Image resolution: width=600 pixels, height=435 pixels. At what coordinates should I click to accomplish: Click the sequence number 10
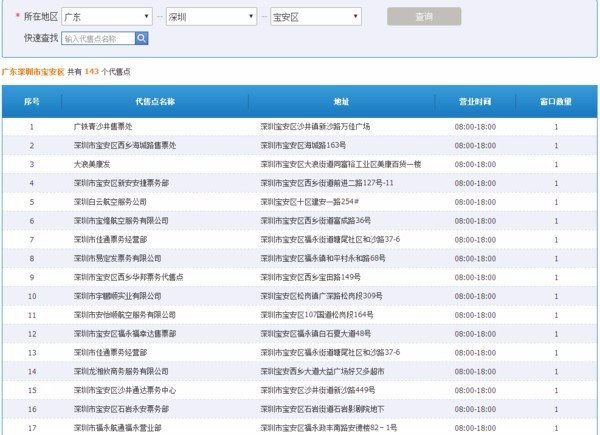click(32, 296)
